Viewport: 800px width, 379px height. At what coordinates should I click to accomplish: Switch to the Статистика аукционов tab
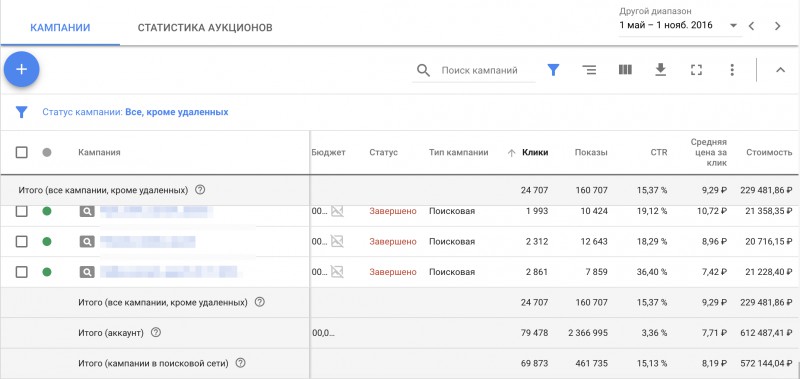(x=205, y=28)
